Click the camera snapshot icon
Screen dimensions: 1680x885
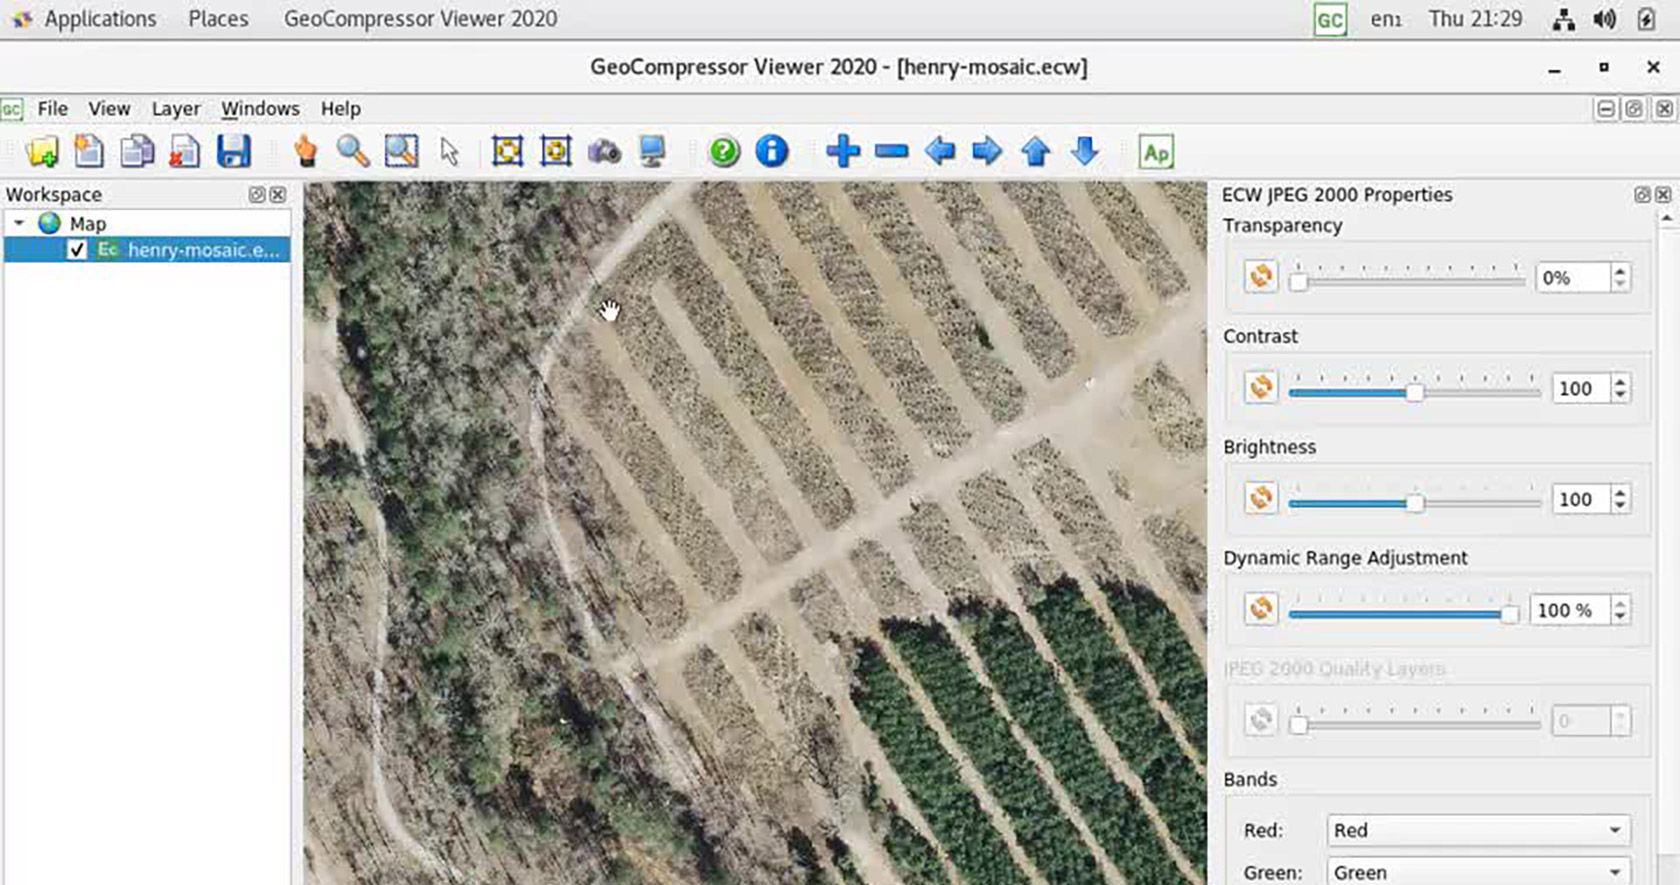[604, 152]
